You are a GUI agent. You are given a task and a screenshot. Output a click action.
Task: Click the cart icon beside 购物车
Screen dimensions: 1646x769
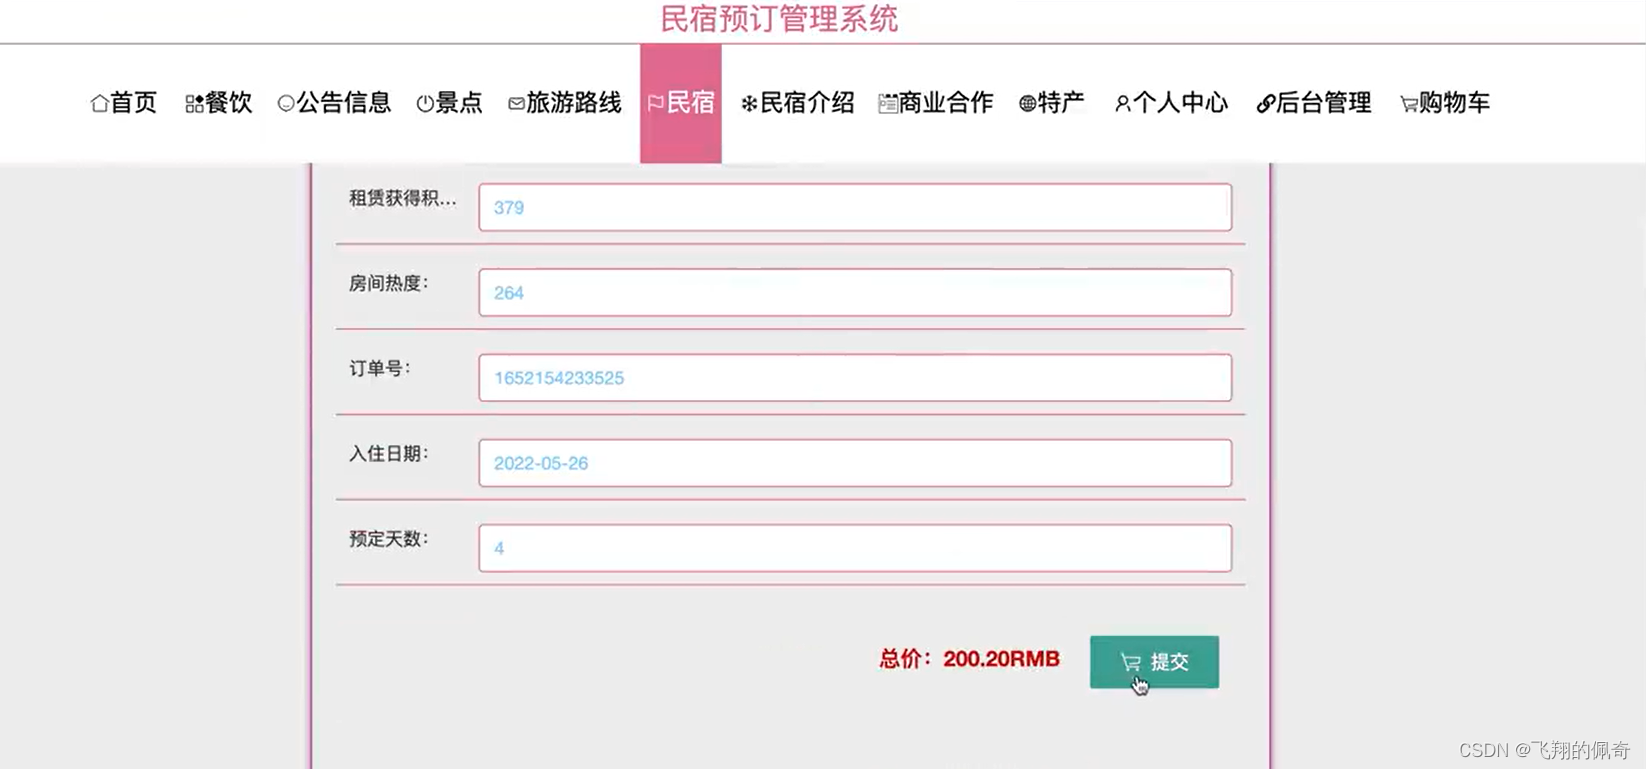[1408, 103]
